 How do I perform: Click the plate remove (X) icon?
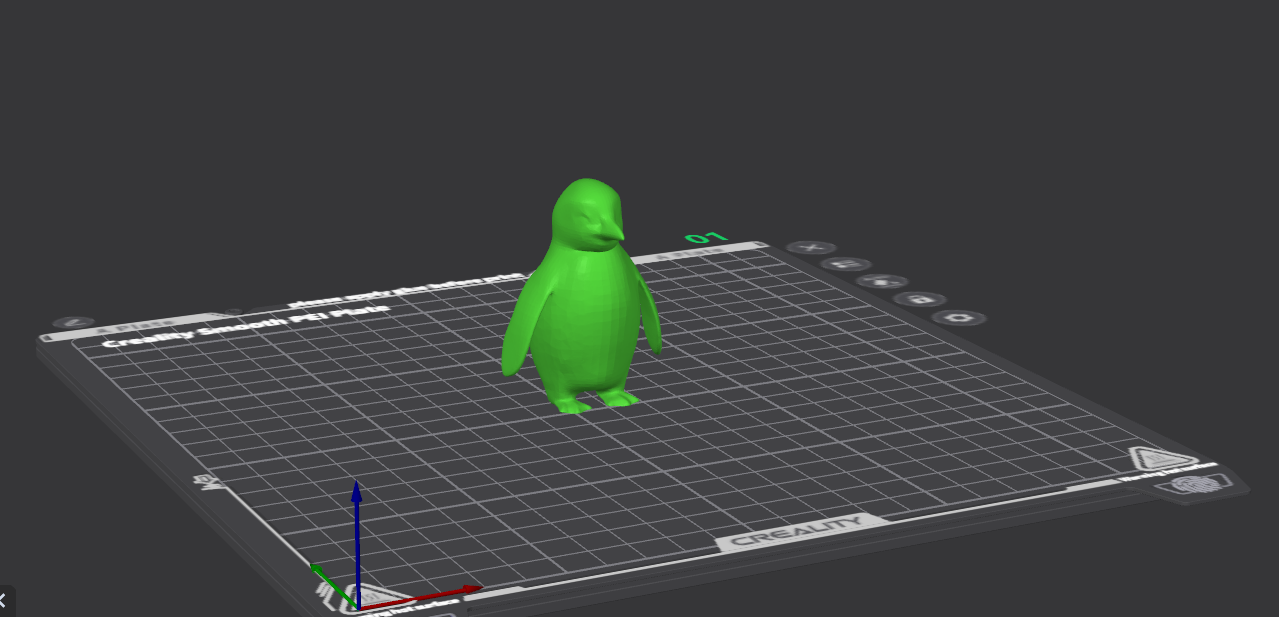812,248
